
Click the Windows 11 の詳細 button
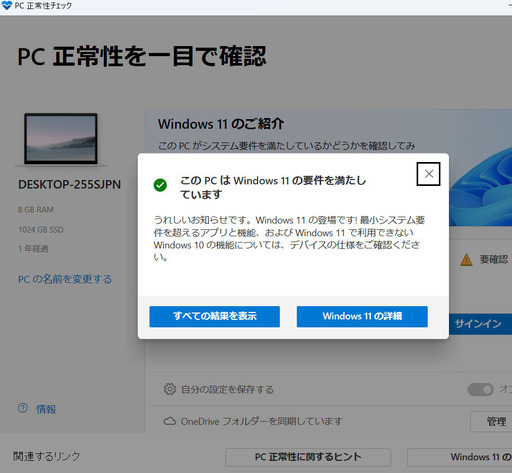click(x=362, y=316)
